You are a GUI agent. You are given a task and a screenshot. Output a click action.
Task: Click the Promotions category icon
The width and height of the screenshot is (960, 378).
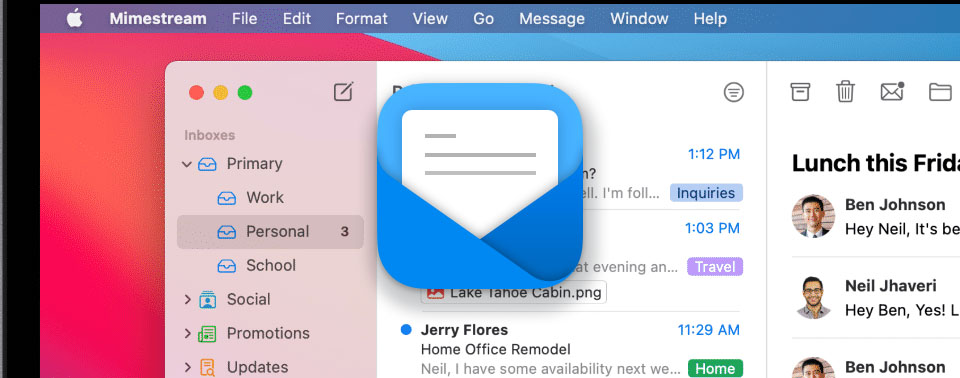coord(208,334)
